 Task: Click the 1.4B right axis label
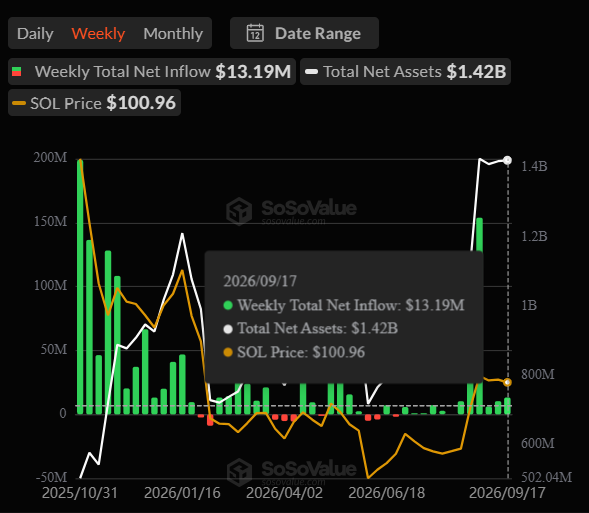pos(534,166)
